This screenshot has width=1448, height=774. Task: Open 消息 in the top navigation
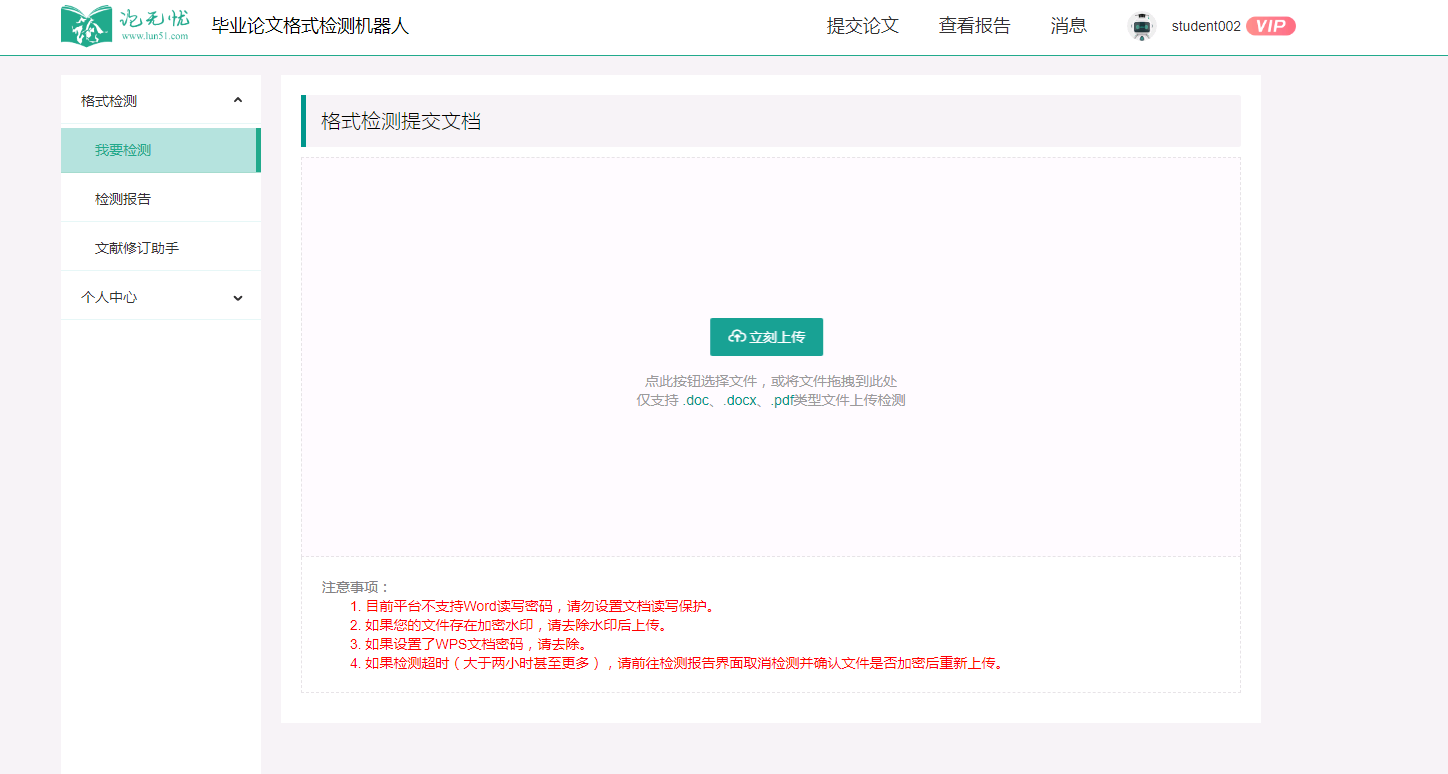click(x=1068, y=26)
